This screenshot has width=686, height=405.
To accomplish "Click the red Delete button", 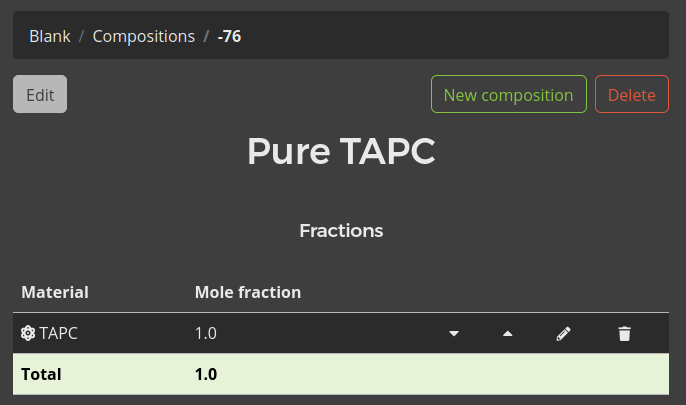I will click(631, 95).
